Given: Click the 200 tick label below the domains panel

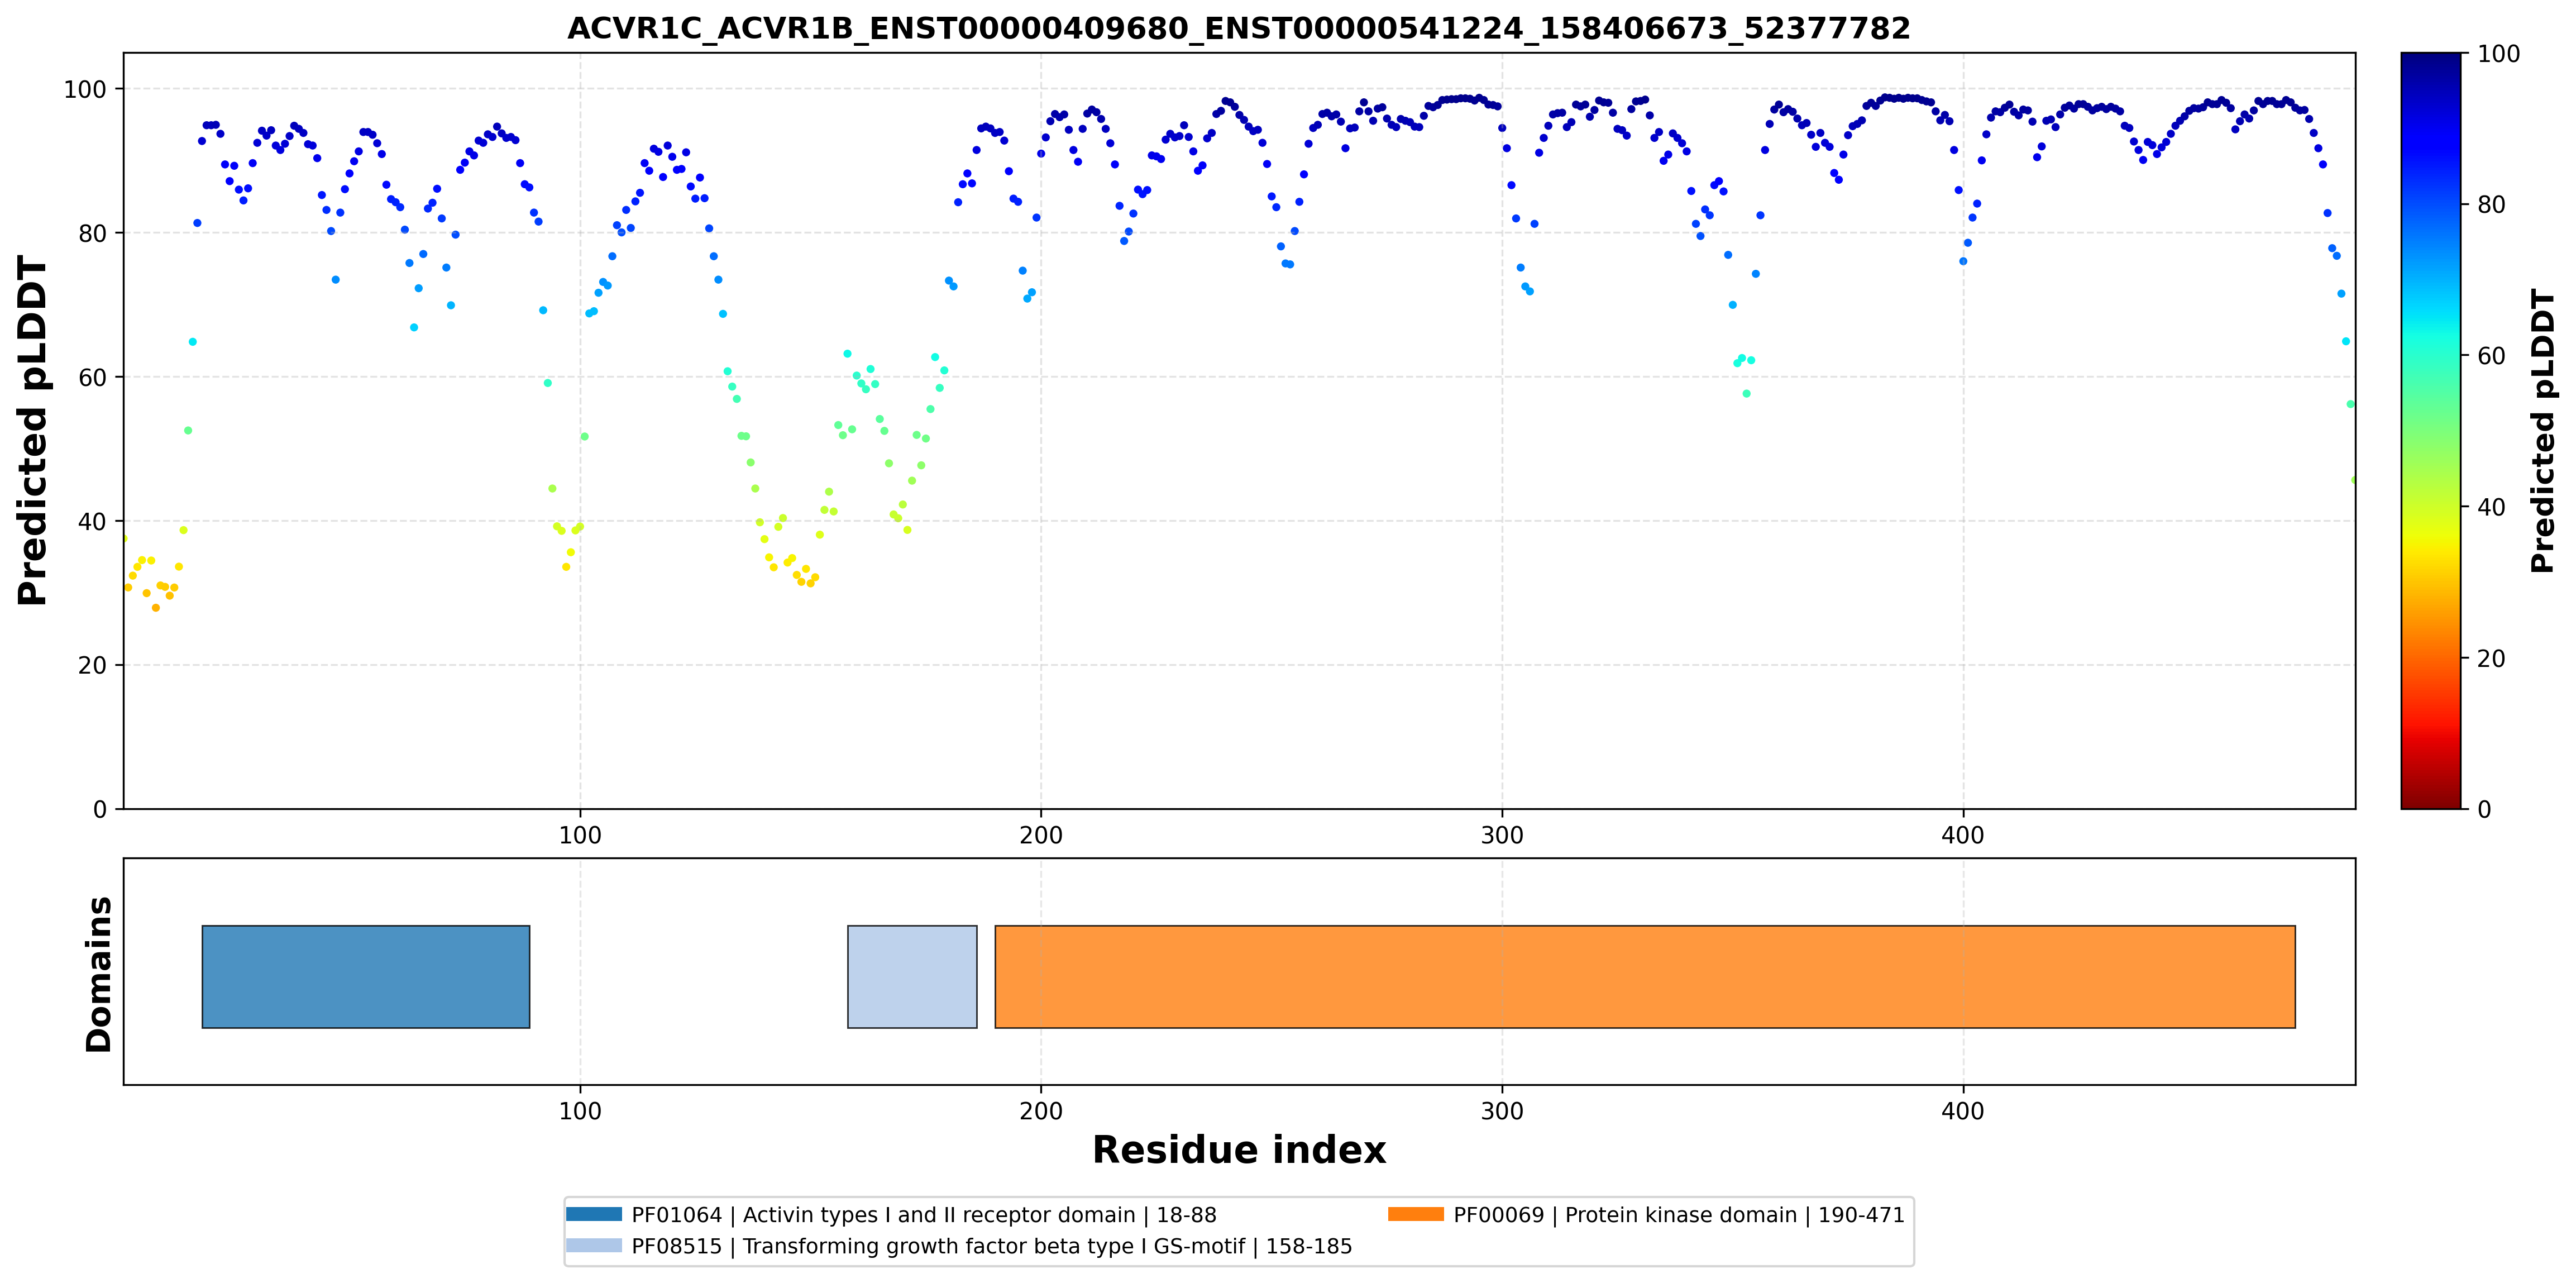Looking at the screenshot, I should click(x=1041, y=1111).
